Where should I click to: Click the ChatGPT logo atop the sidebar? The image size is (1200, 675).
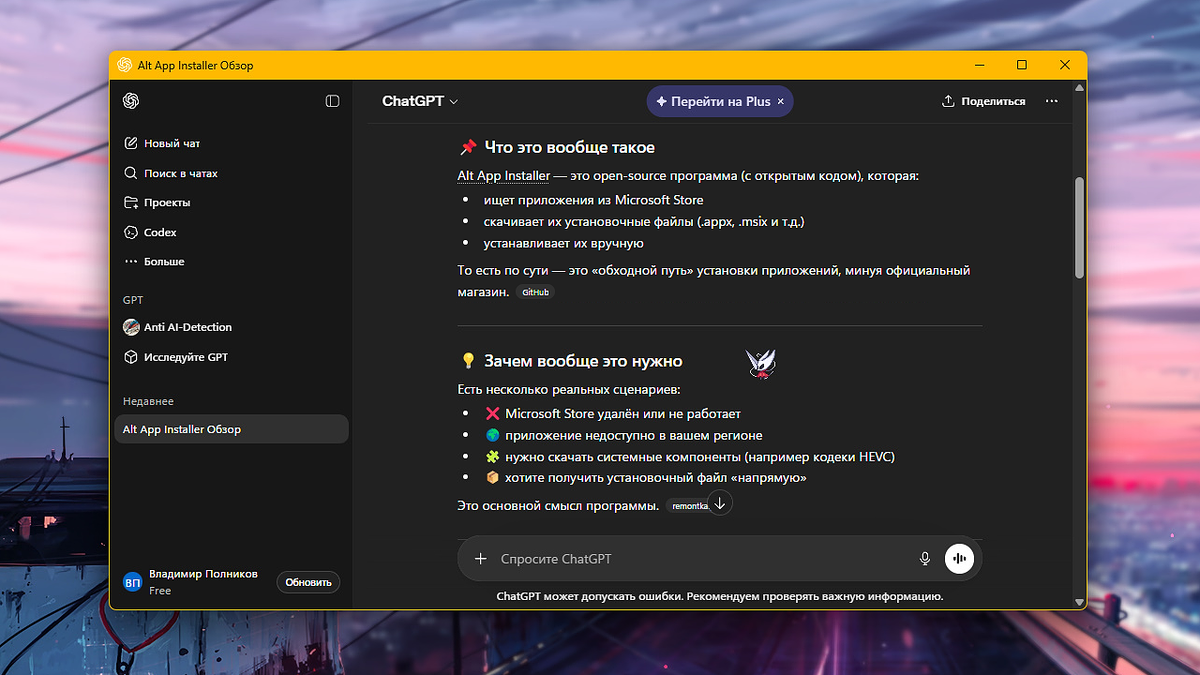[x=131, y=101]
